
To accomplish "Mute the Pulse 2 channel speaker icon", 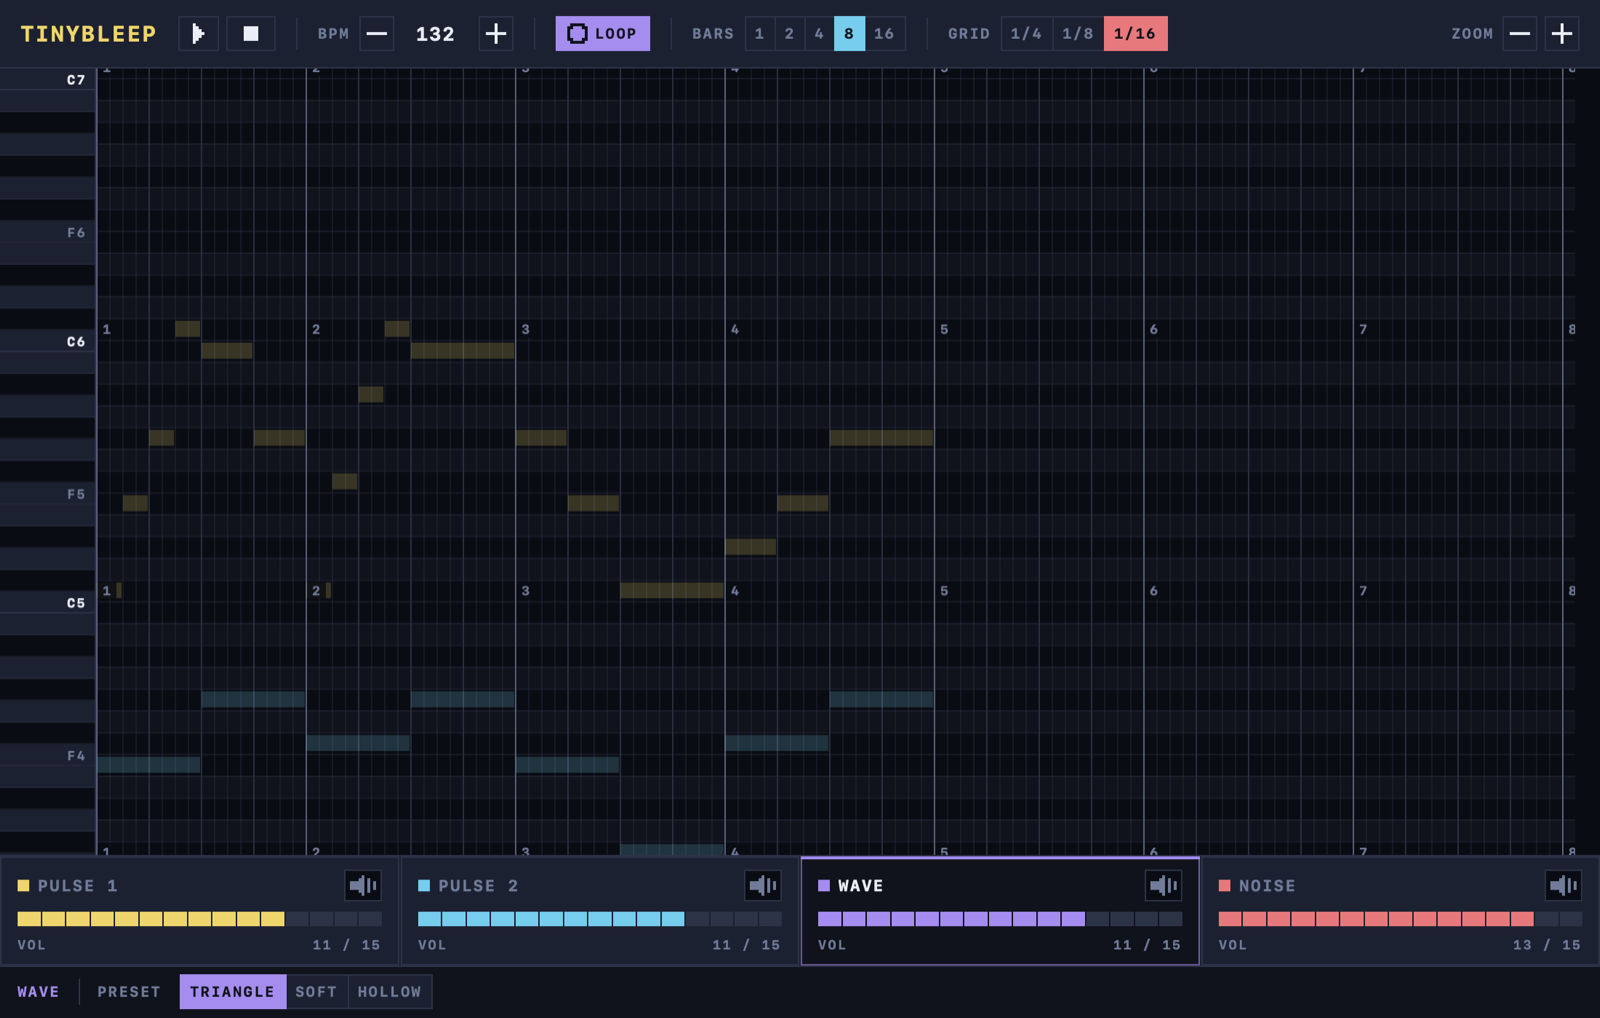I will (763, 886).
